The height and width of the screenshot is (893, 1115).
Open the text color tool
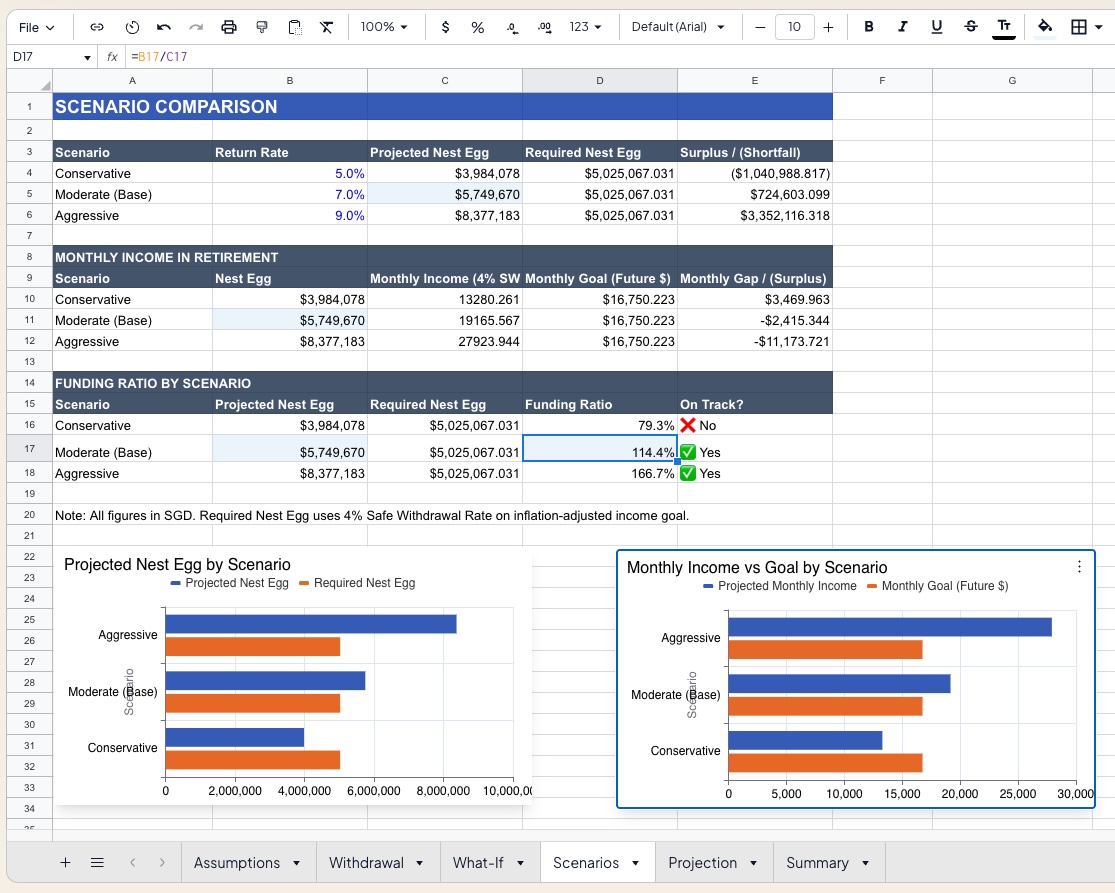tap(1004, 28)
